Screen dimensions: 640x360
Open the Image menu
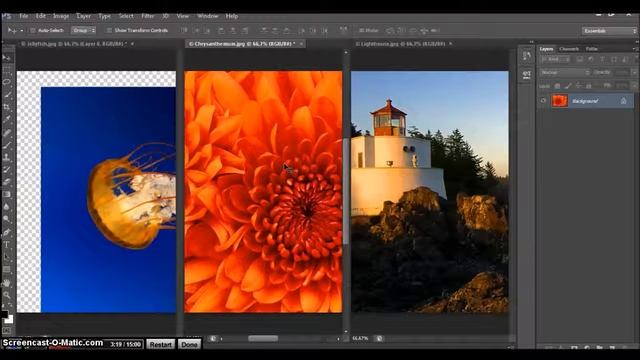pyautogui.click(x=61, y=16)
